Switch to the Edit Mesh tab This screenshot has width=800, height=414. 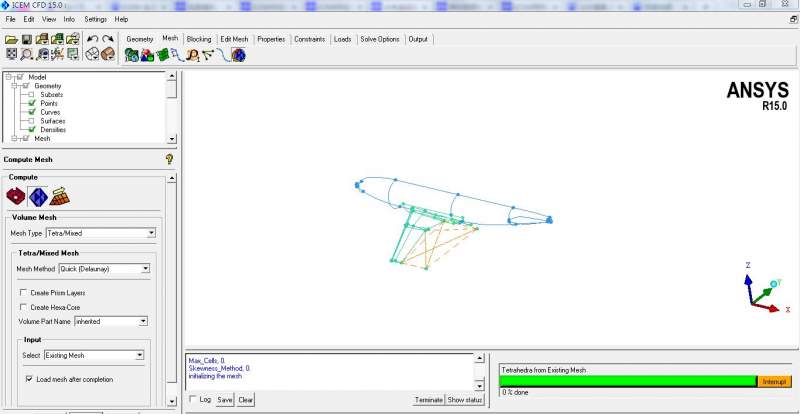click(x=234, y=39)
